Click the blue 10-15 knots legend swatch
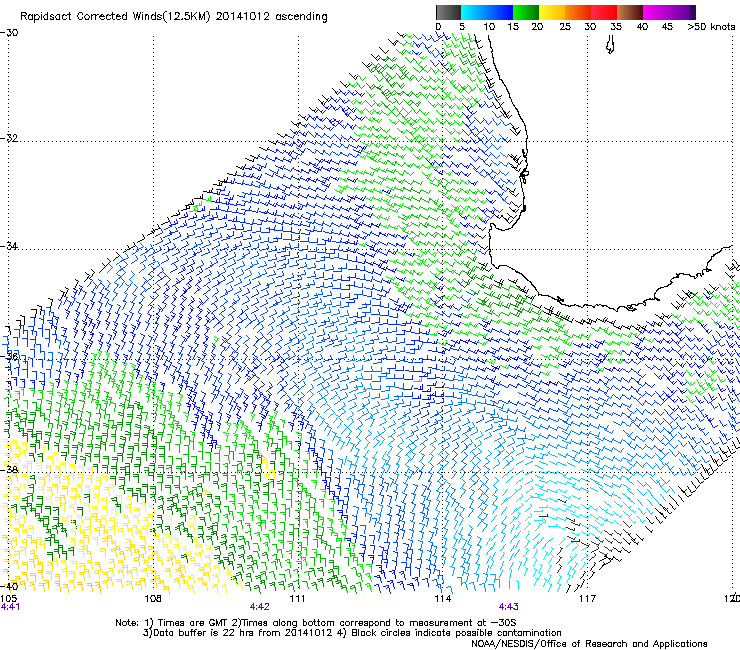The image size is (740, 650). pos(500,12)
